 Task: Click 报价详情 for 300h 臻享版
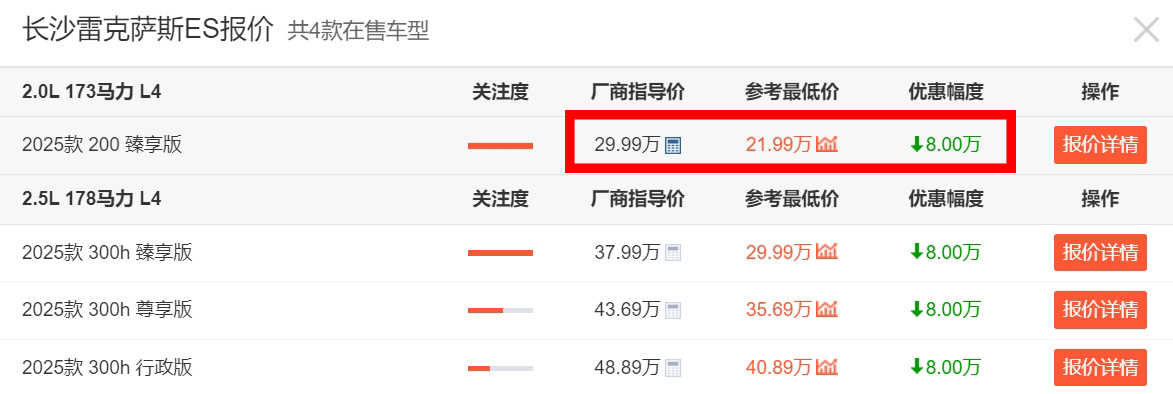[x=1100, y=253]
